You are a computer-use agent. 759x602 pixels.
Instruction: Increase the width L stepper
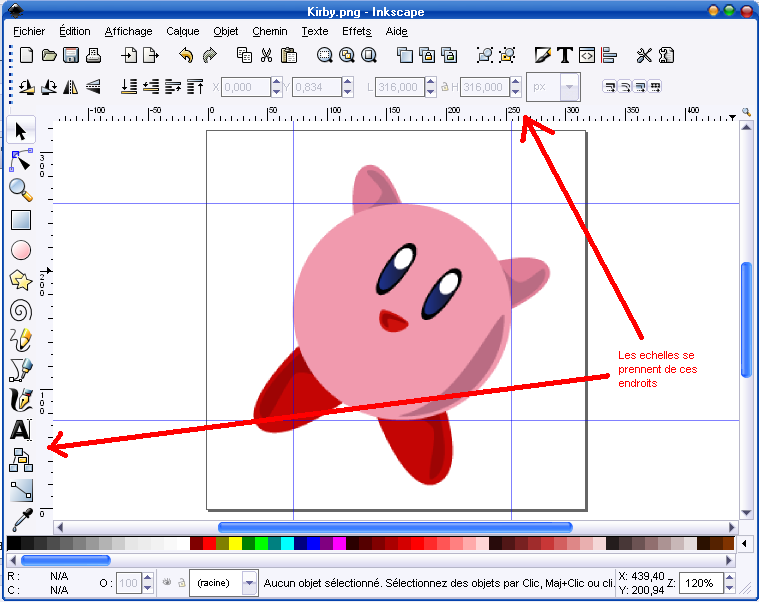(x=431, y=82)
